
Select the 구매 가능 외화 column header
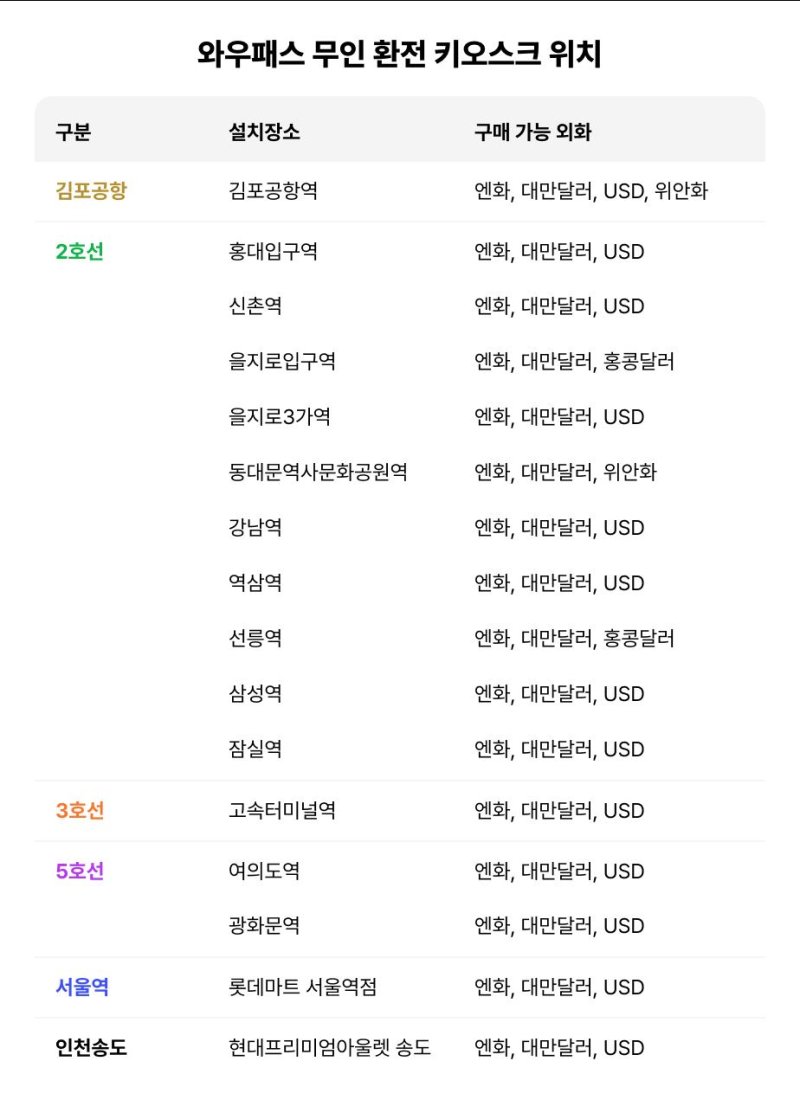pyautogui.click(x=533, y=131)
